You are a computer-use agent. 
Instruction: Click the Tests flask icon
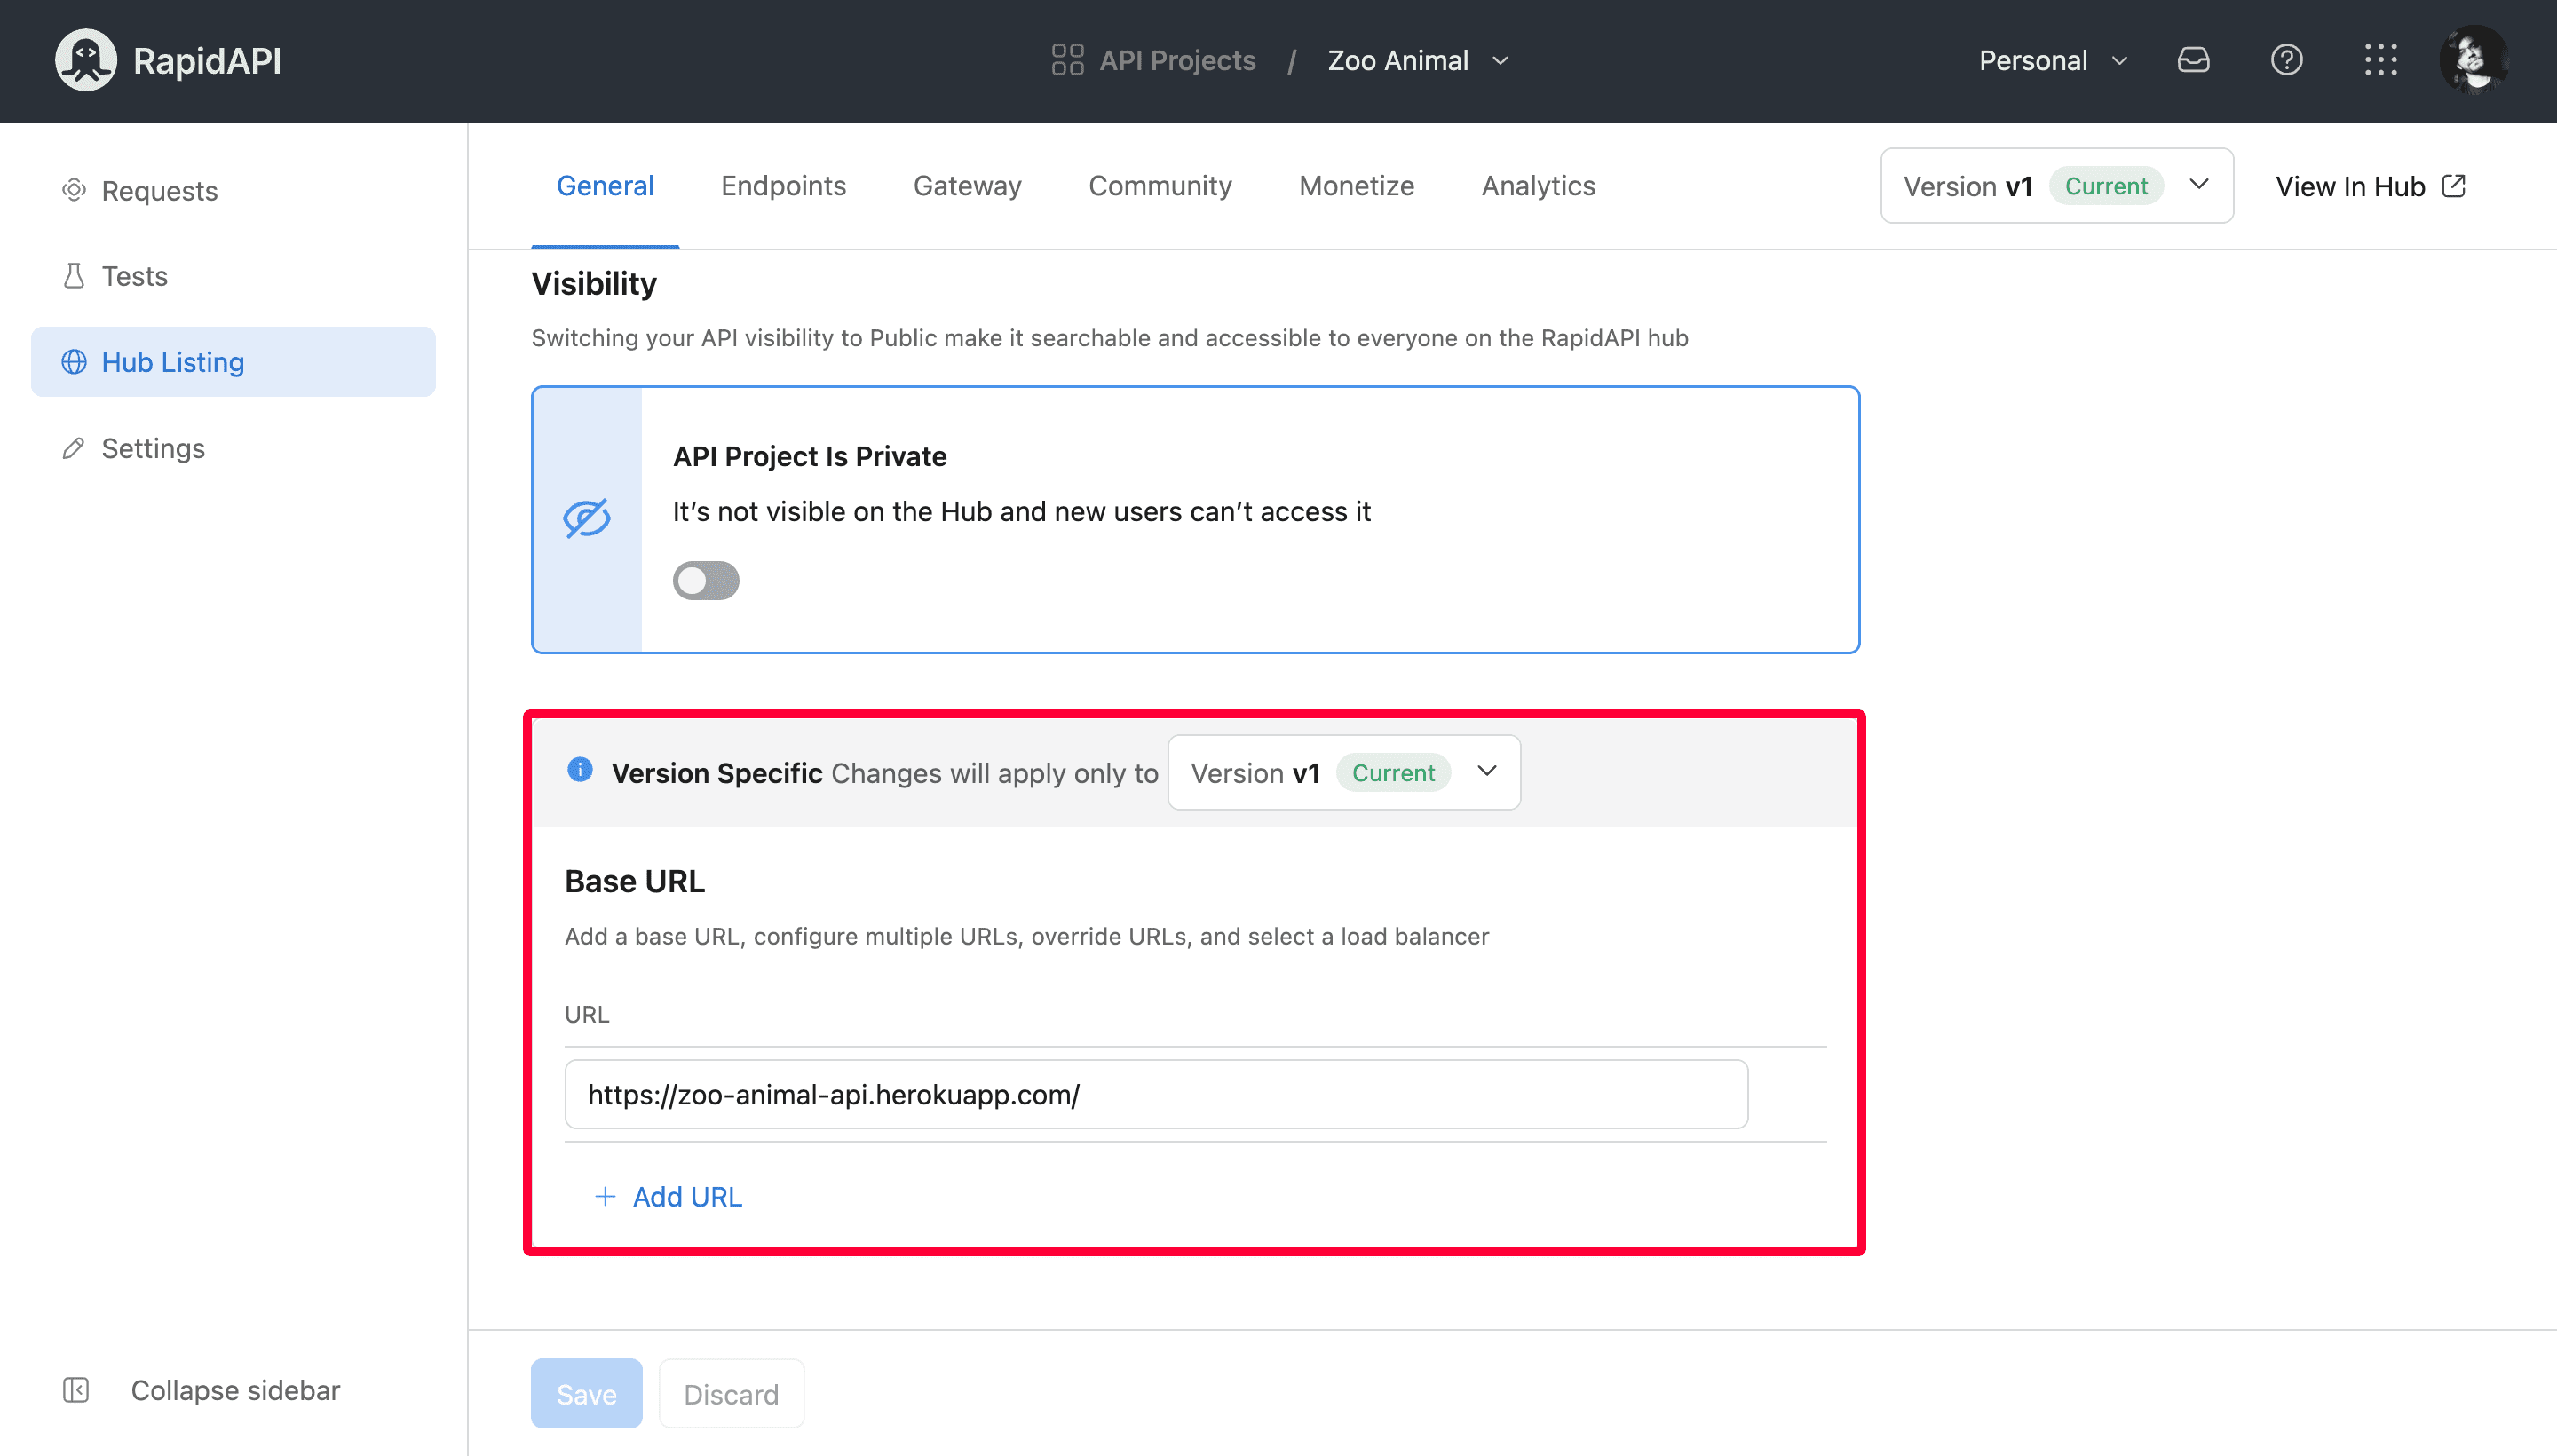click(x=74, y=276)
